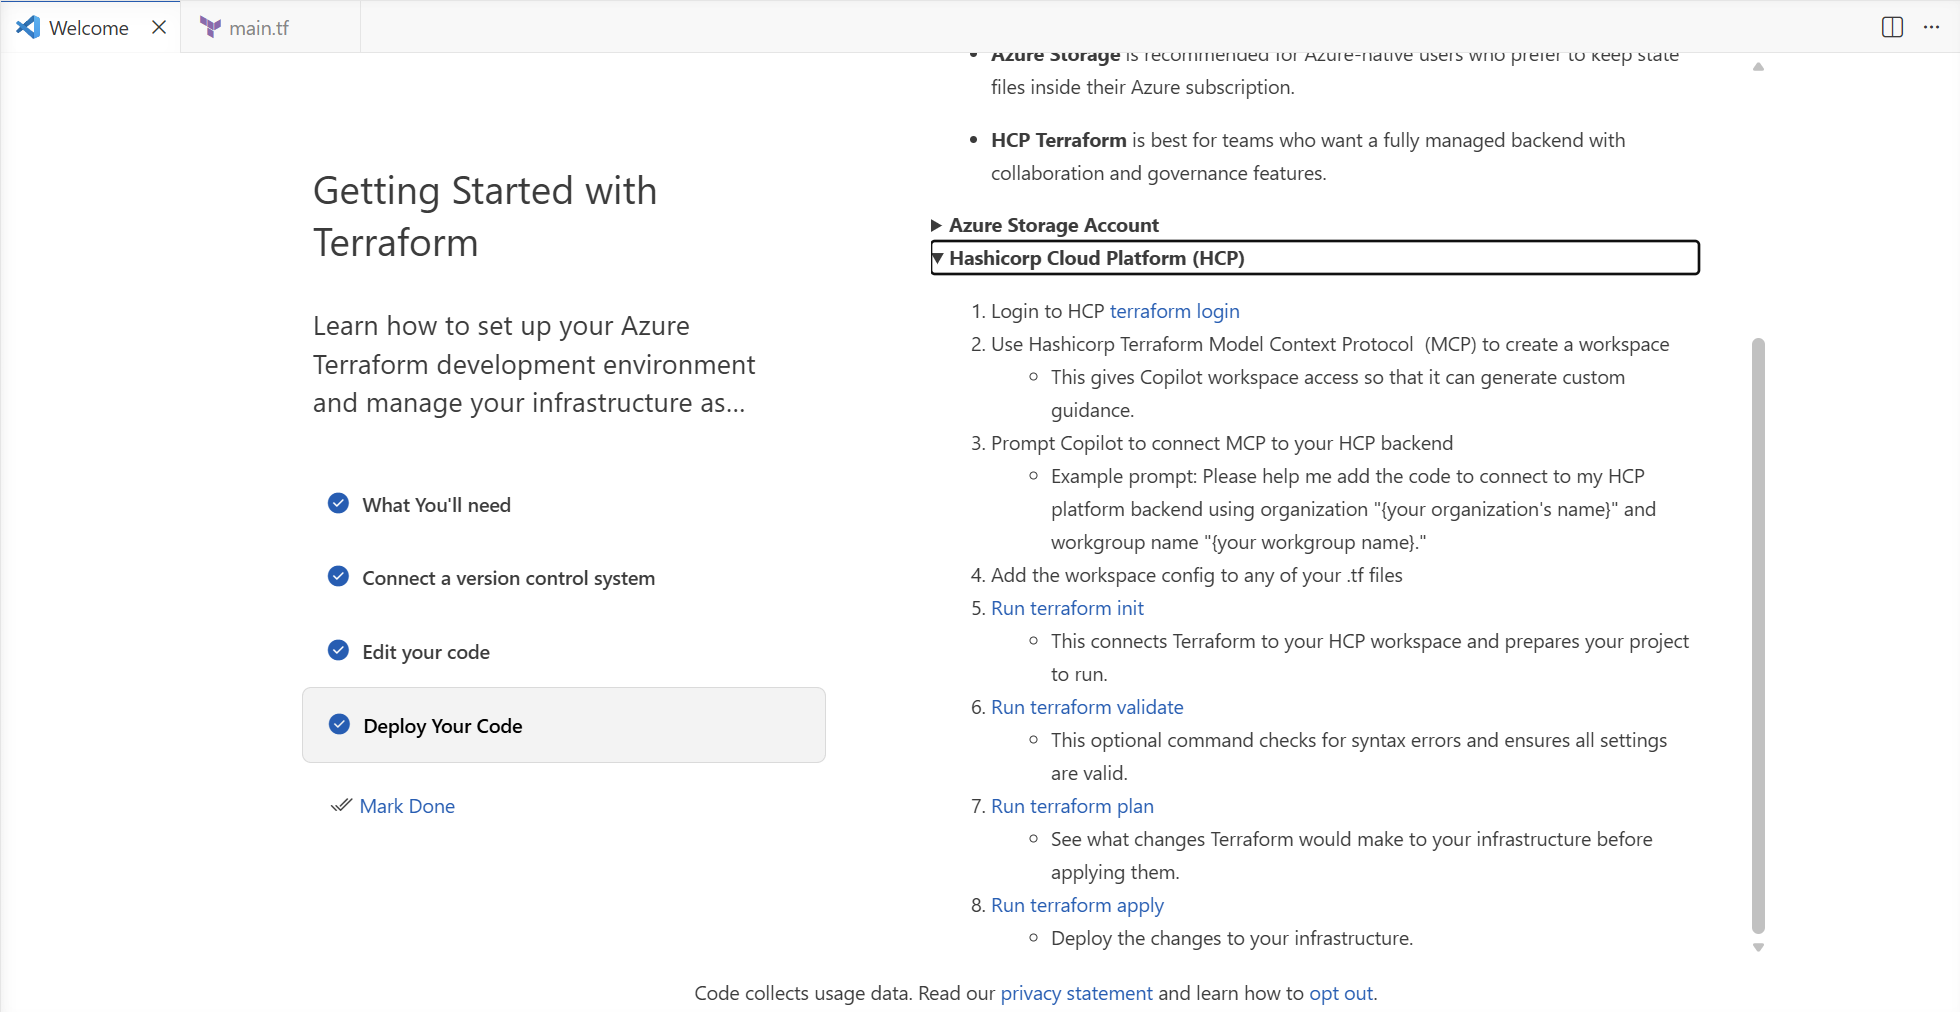Click the terraform login link
The height and width of the screenshot is (1012, 1960).
[1174, 311]
